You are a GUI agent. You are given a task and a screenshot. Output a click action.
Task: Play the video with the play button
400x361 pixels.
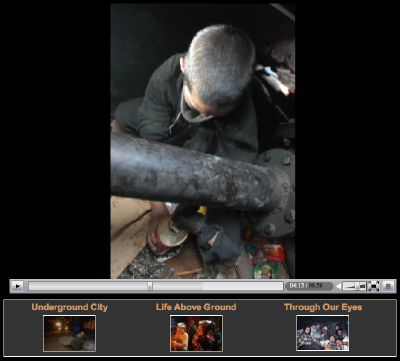point(17,286)
